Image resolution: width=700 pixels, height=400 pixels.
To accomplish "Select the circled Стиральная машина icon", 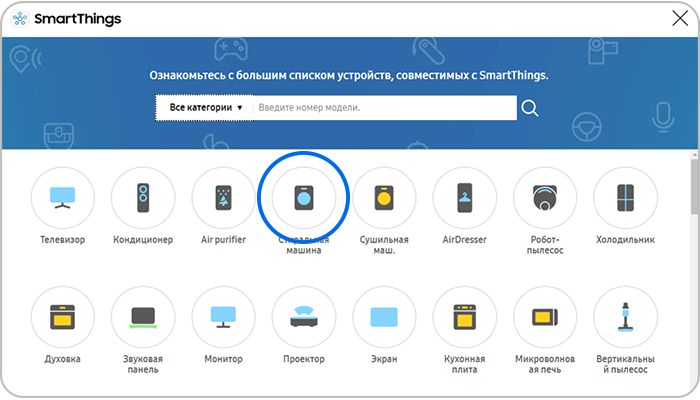I will [x=303, y=198].
